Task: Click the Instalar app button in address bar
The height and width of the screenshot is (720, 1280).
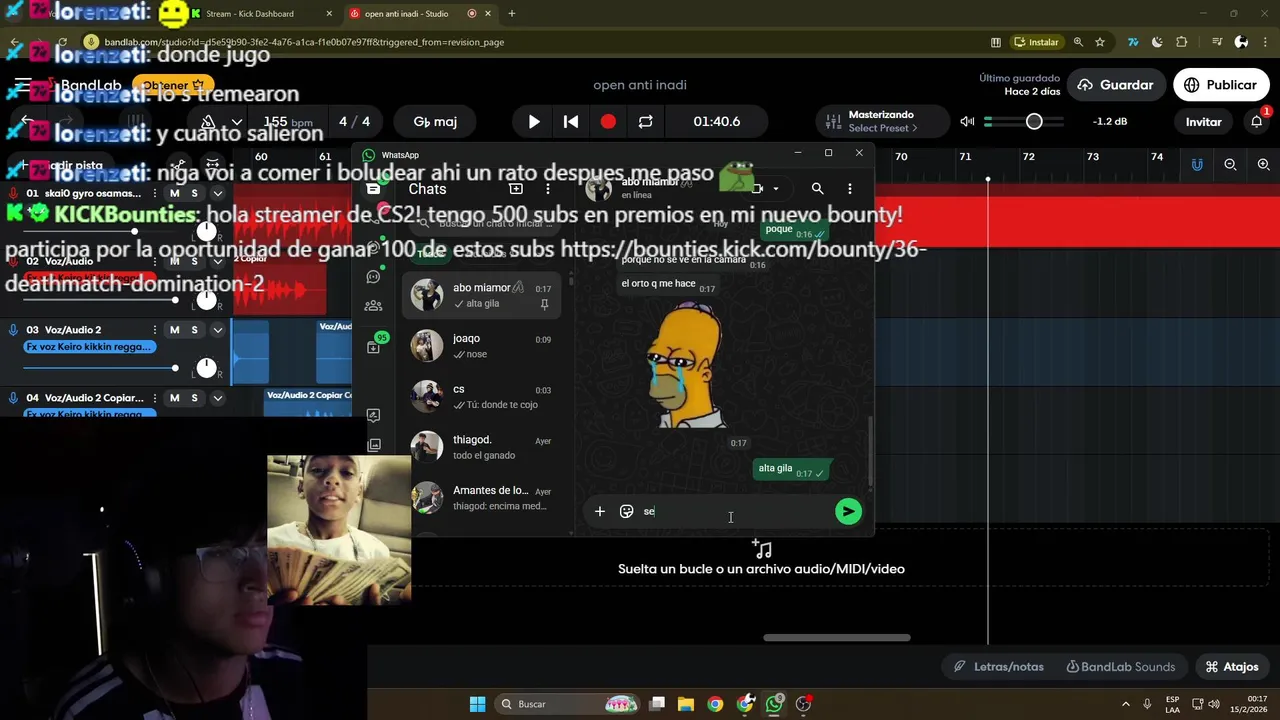Action: point(1036,42)
